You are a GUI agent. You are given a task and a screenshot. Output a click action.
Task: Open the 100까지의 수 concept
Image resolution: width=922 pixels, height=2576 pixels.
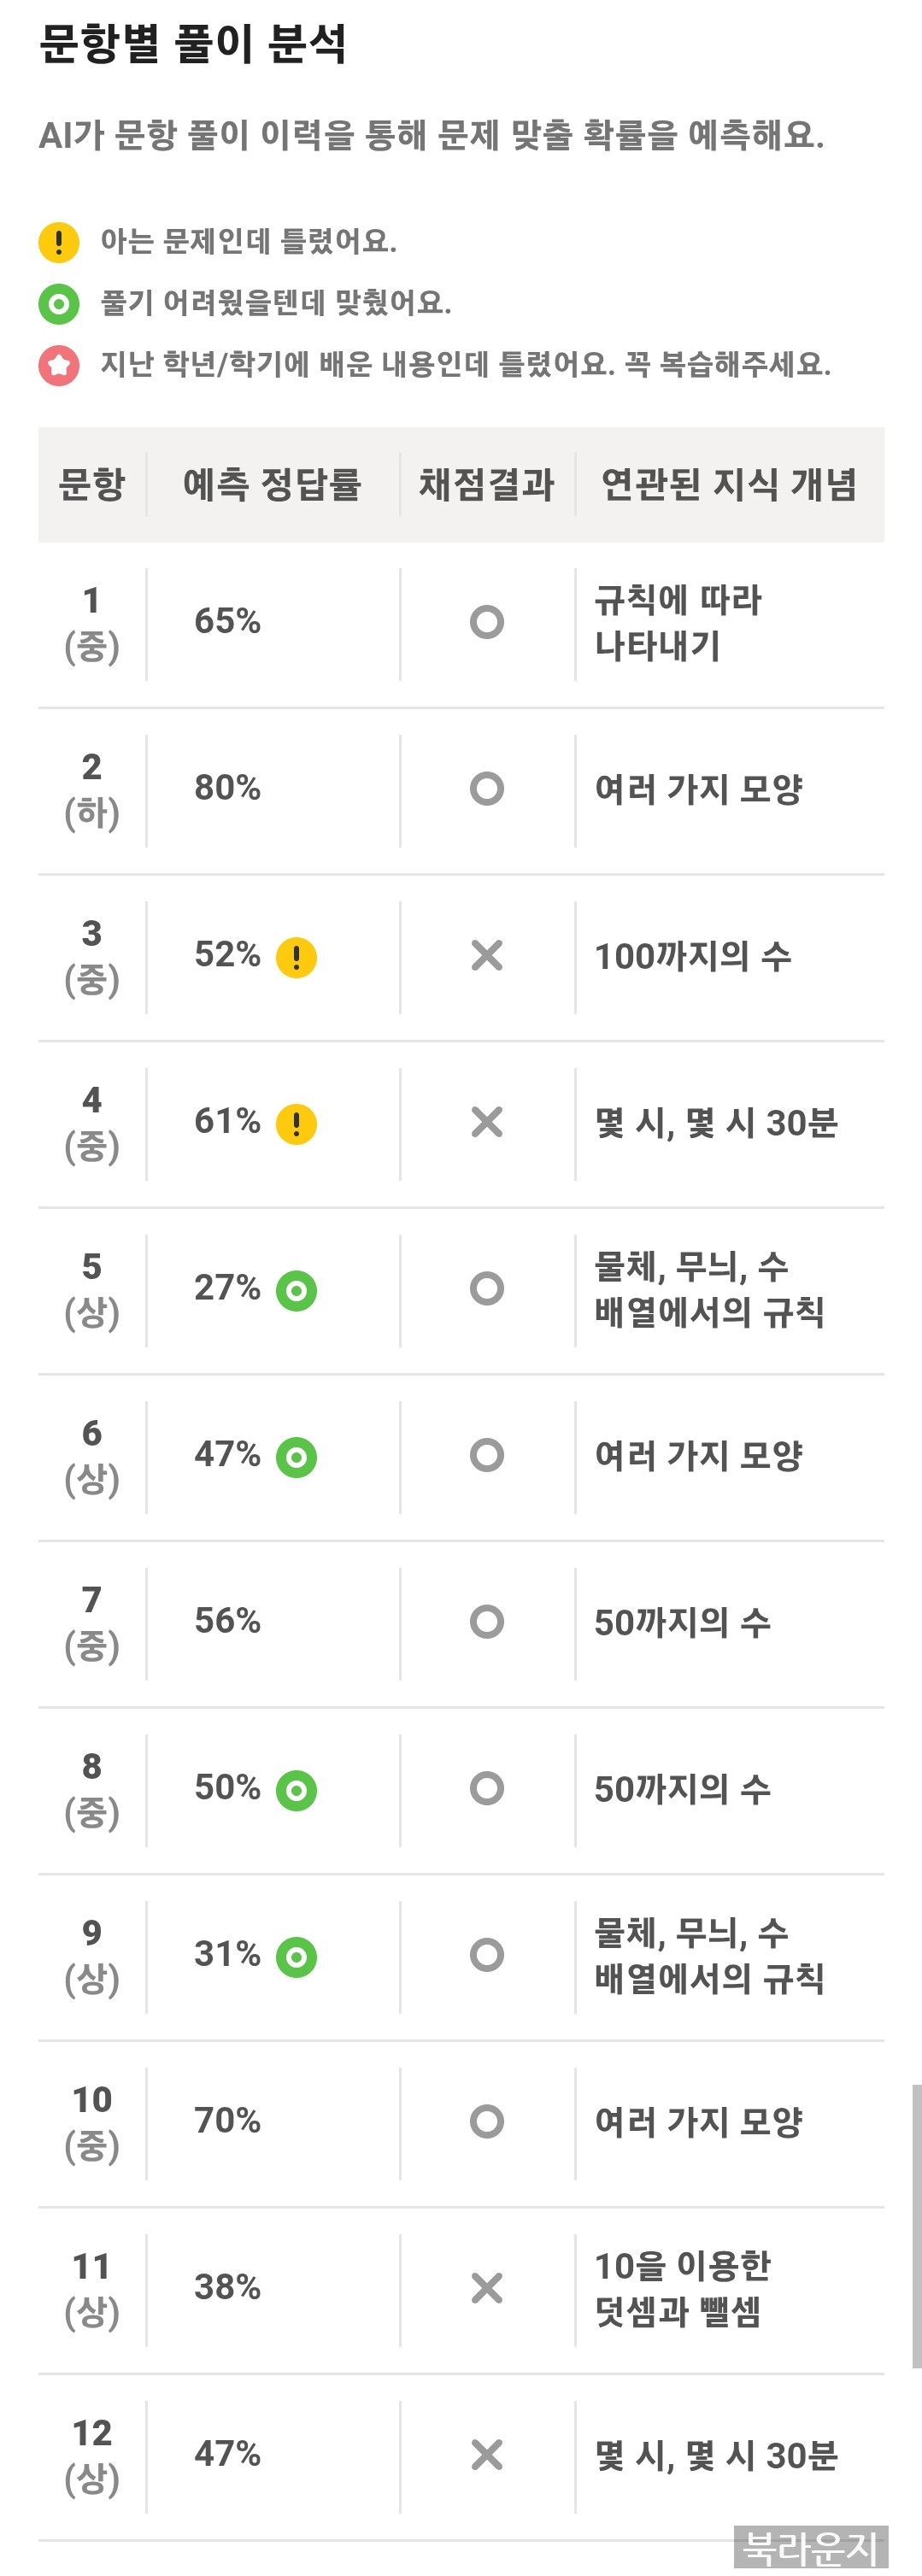(x=693, y=957)
